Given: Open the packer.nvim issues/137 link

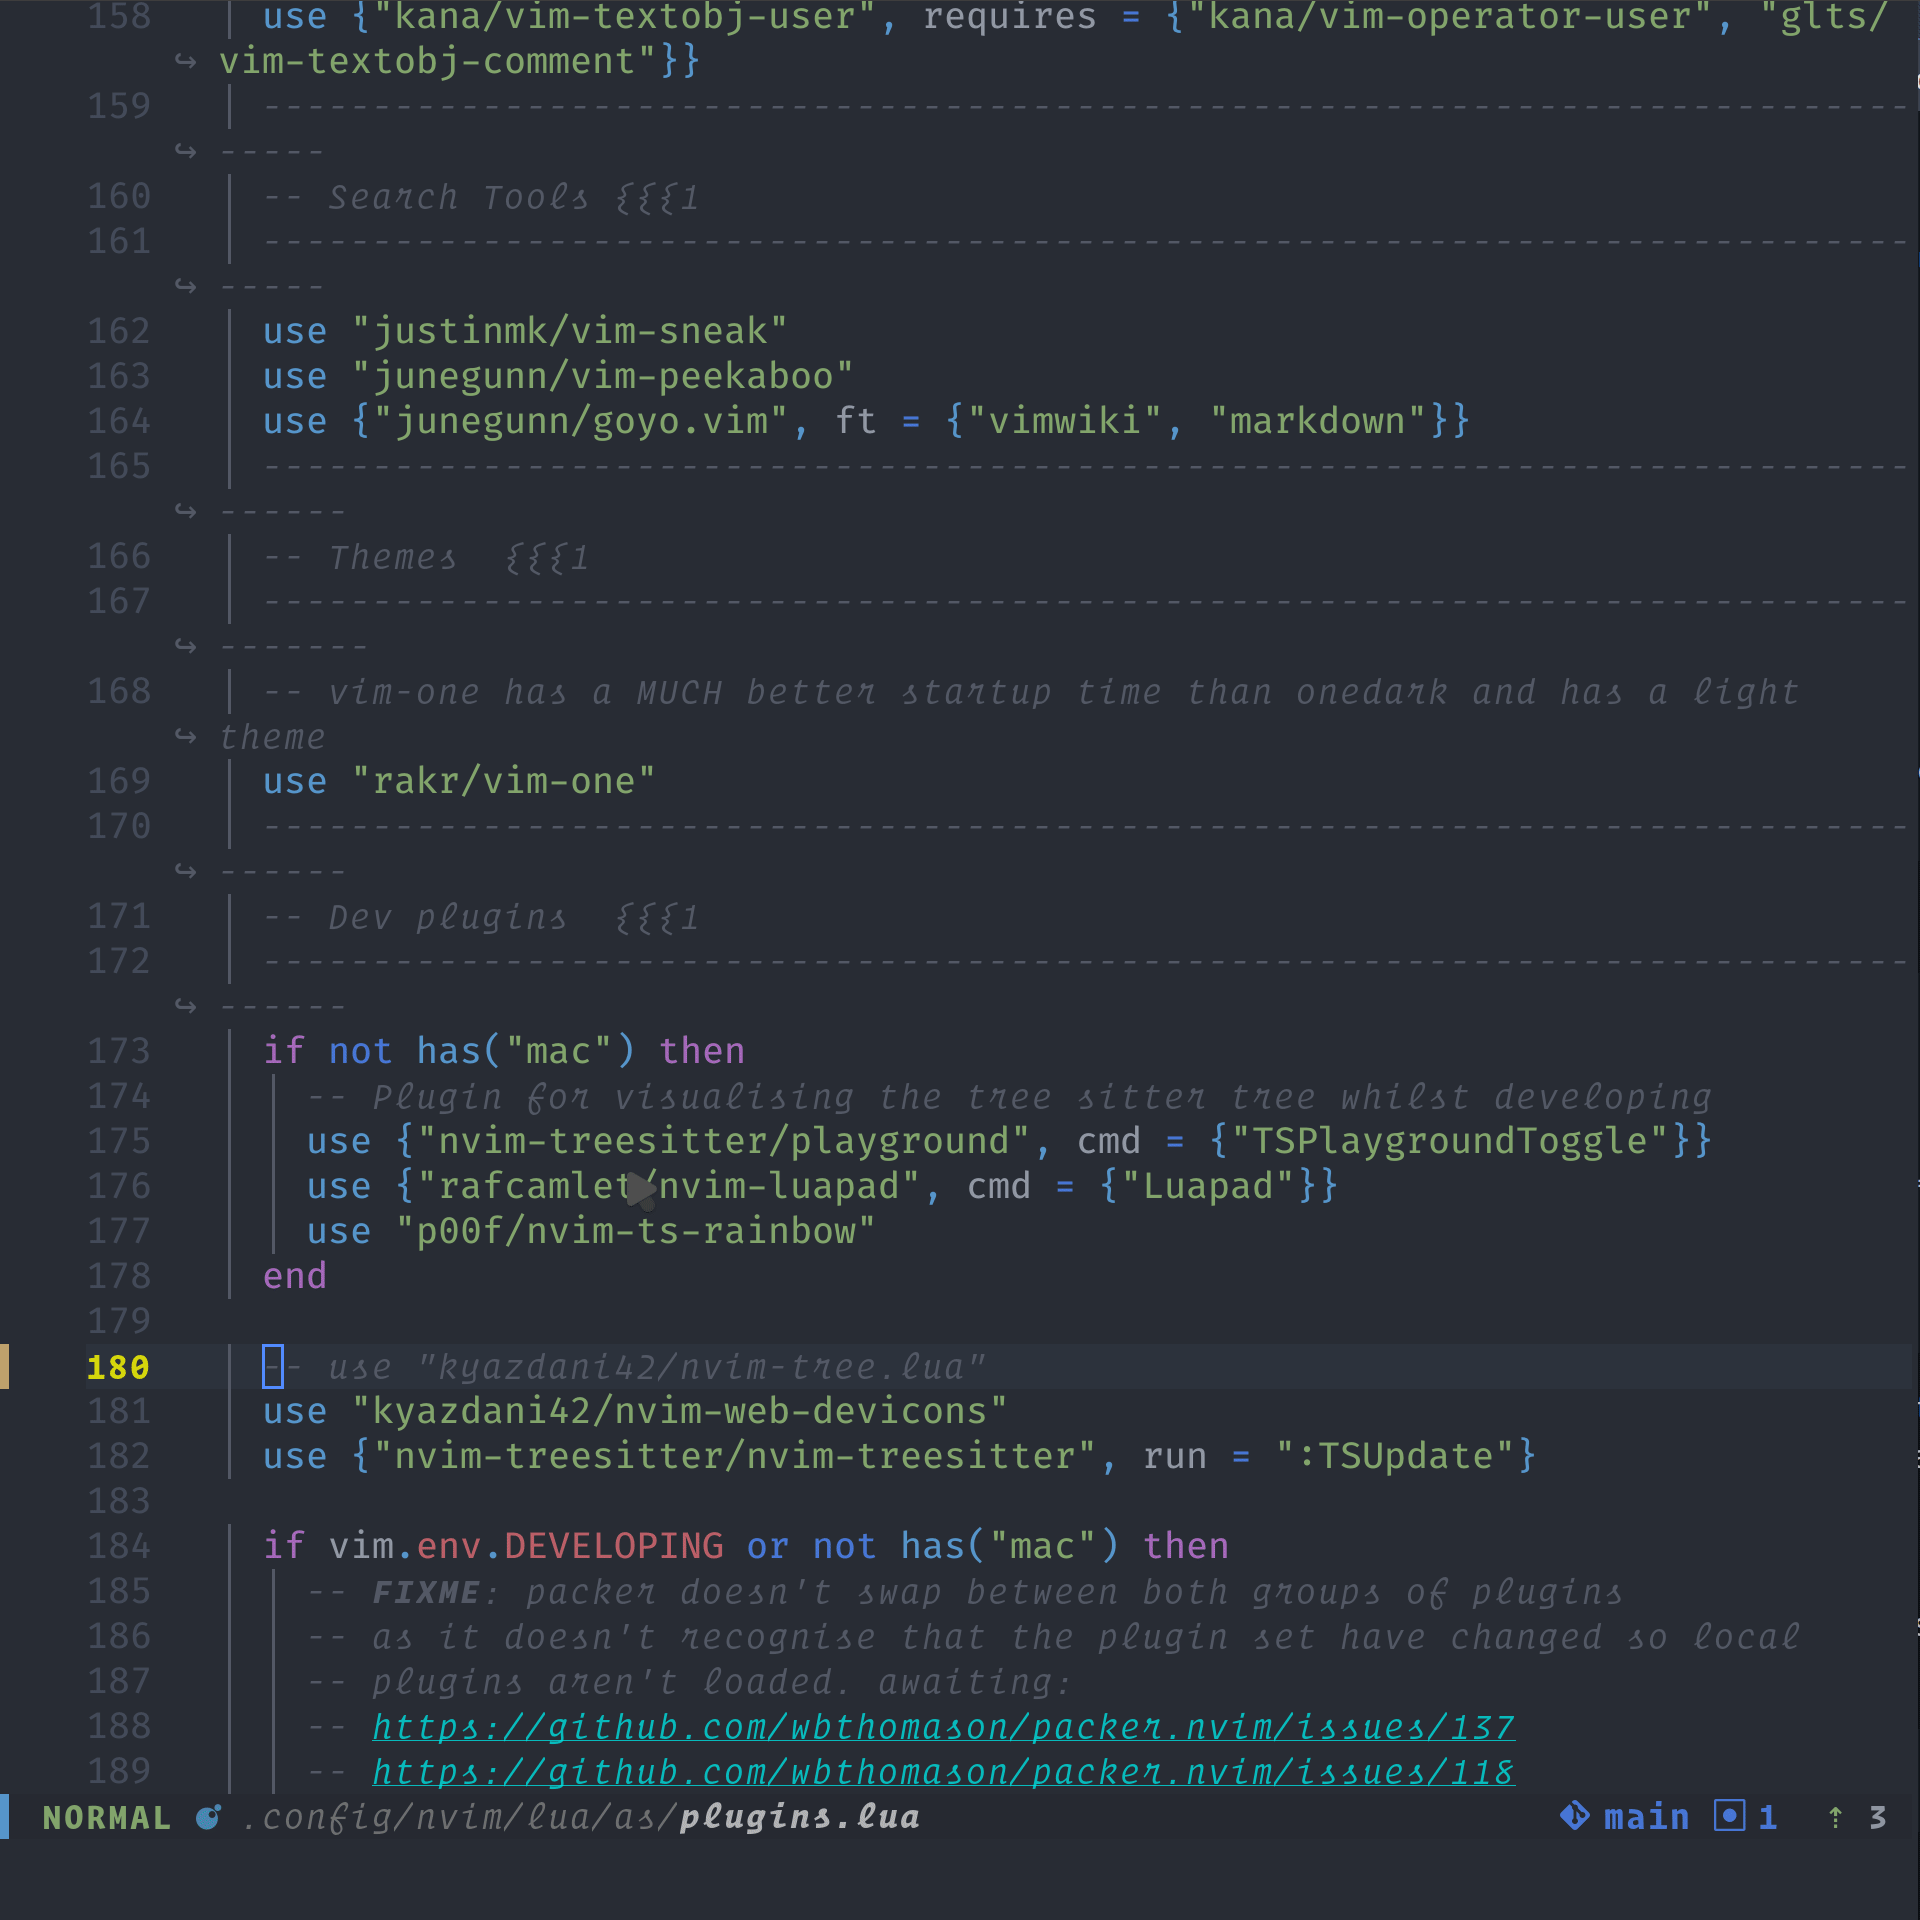Looking at the screenshot, I should click(x=943, y=1727).
